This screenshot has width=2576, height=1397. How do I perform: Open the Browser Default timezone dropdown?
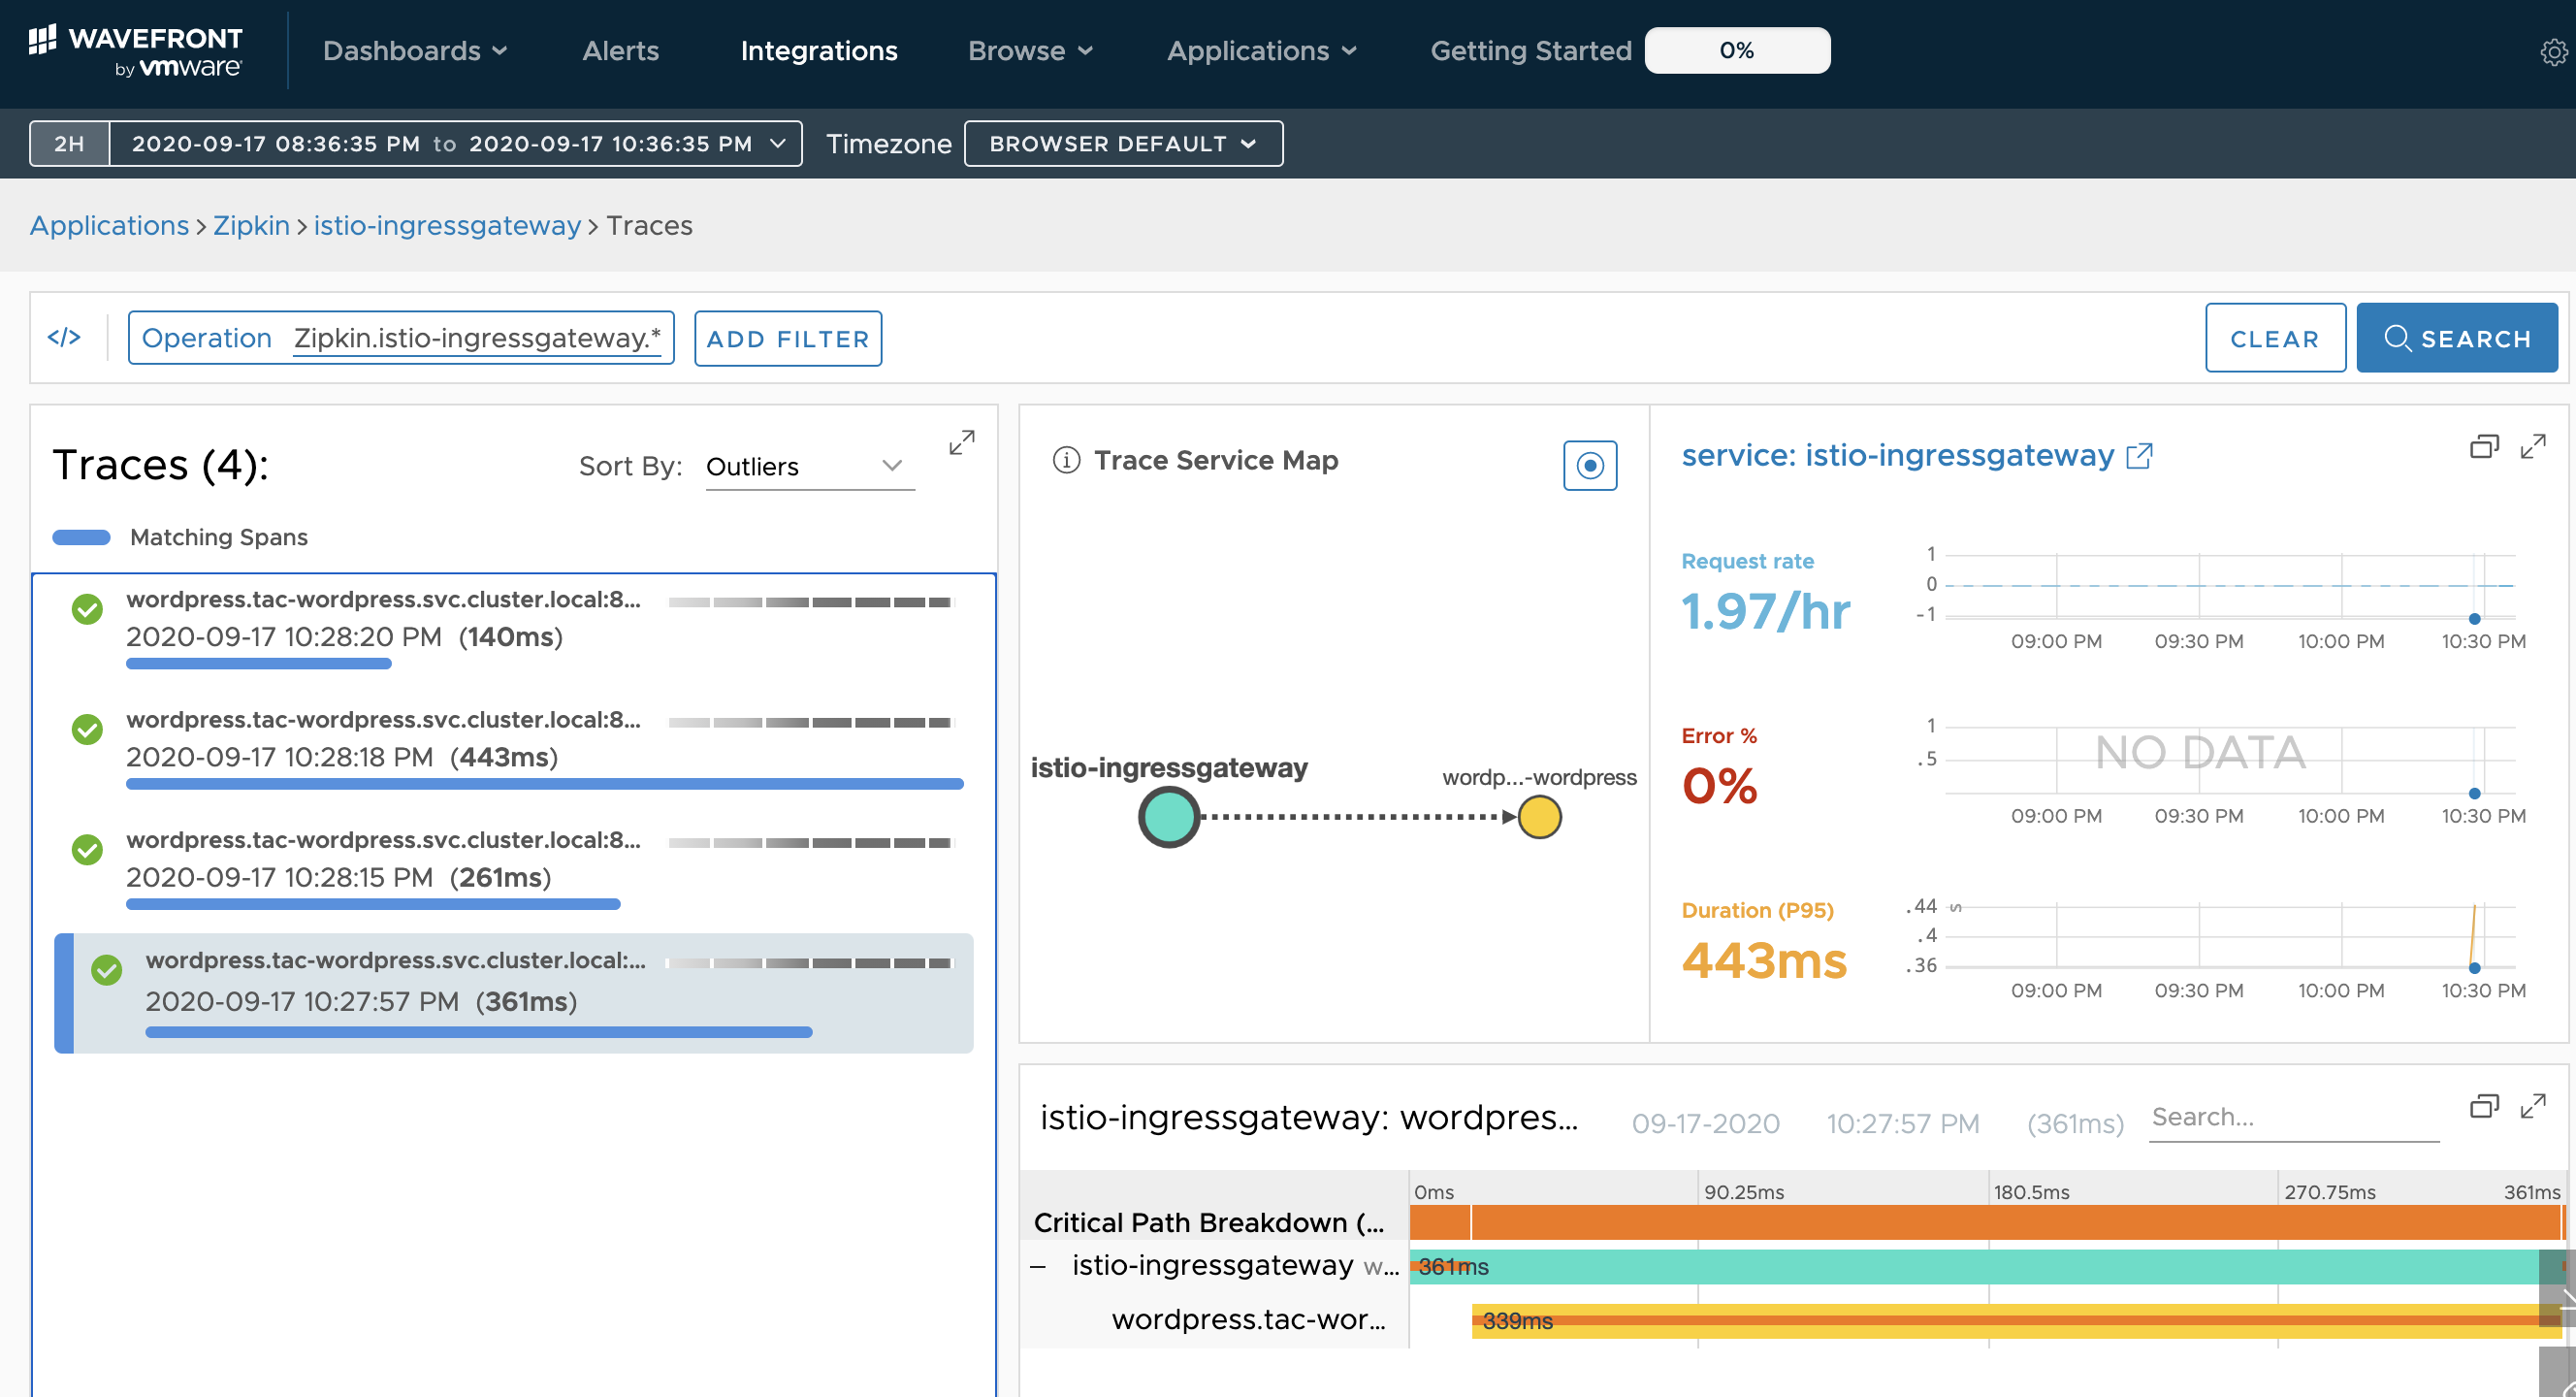[1123, 144]
